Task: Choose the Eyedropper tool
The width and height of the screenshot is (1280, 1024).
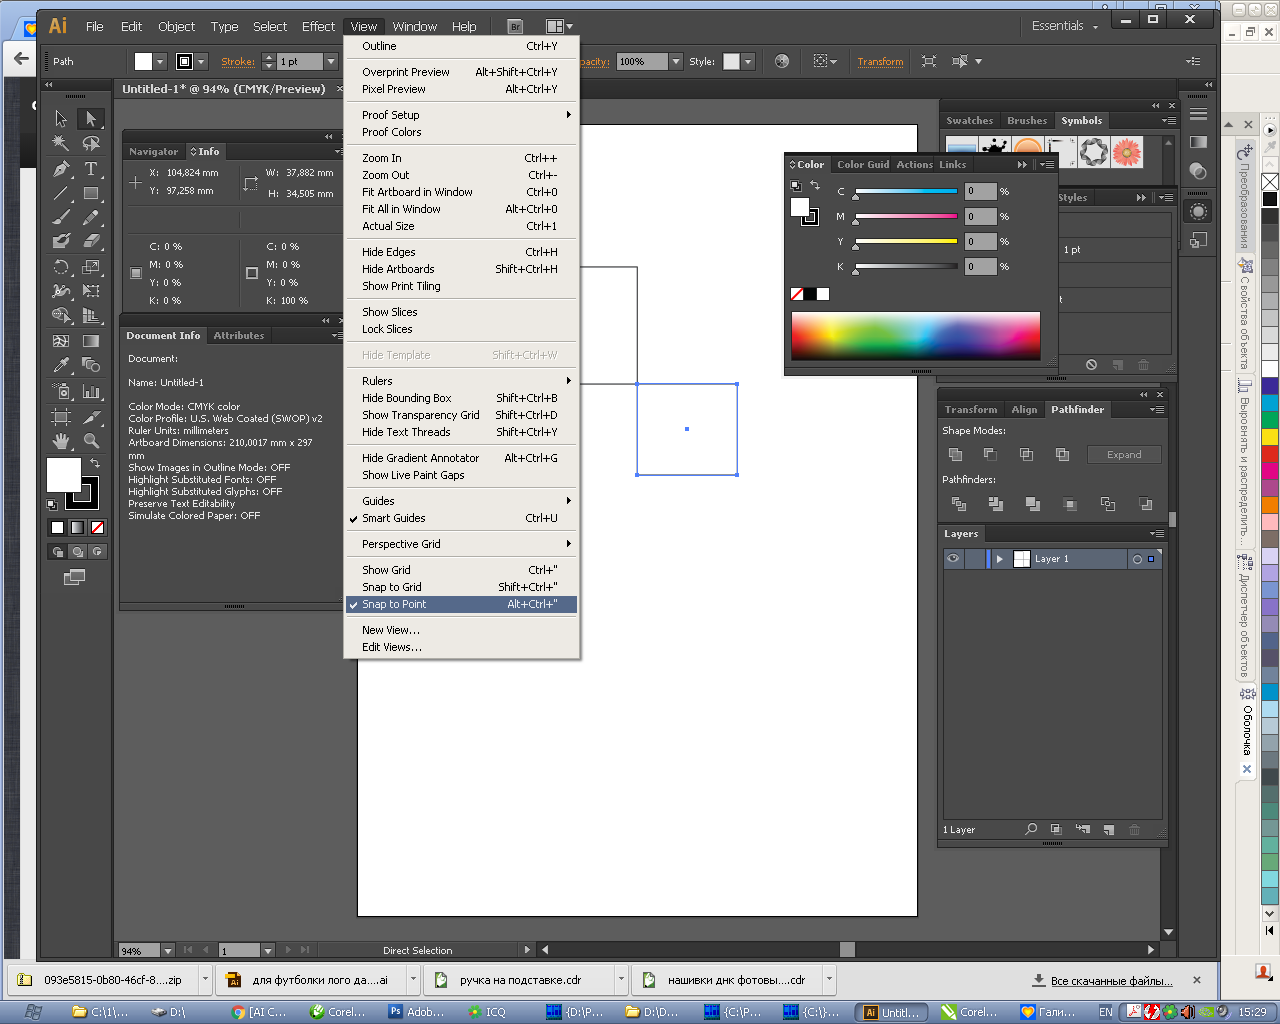Action: (61, 365)
